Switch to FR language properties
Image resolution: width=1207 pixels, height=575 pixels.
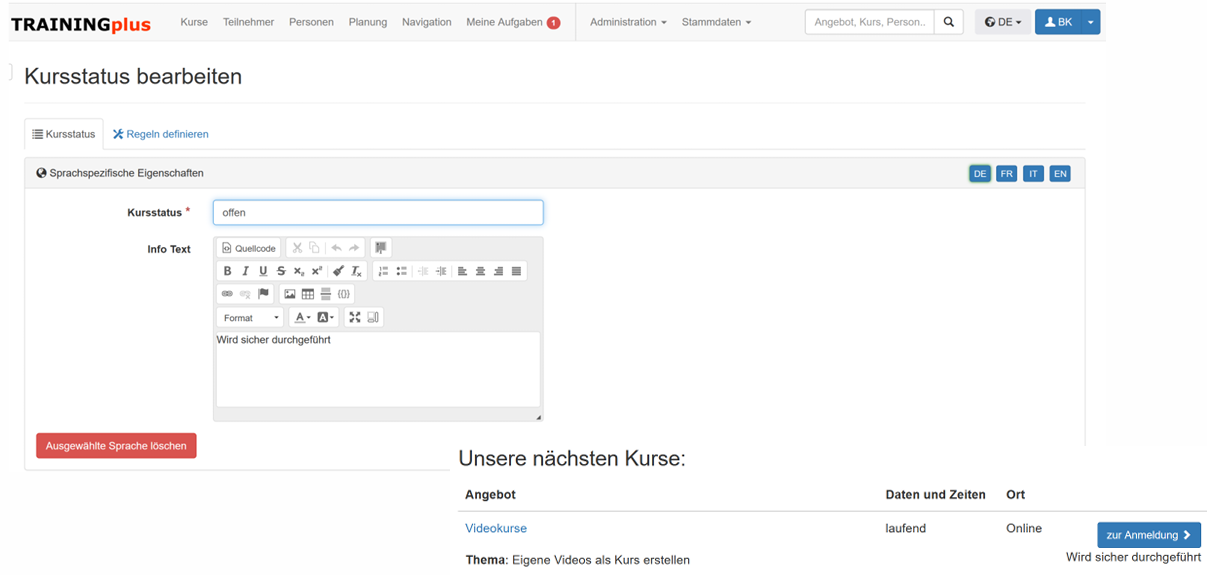coord(1006,174)
